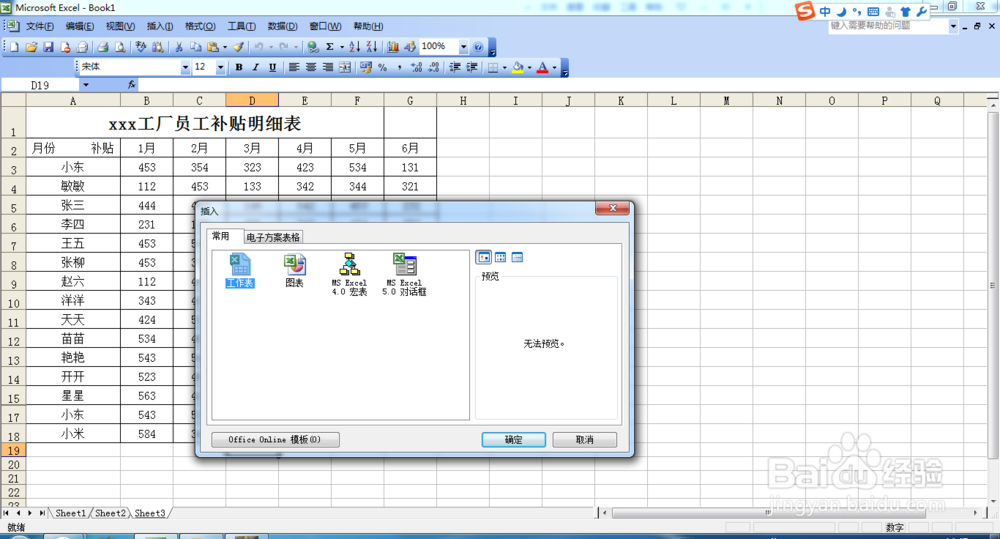Select column H header

[x=463, y=100]
